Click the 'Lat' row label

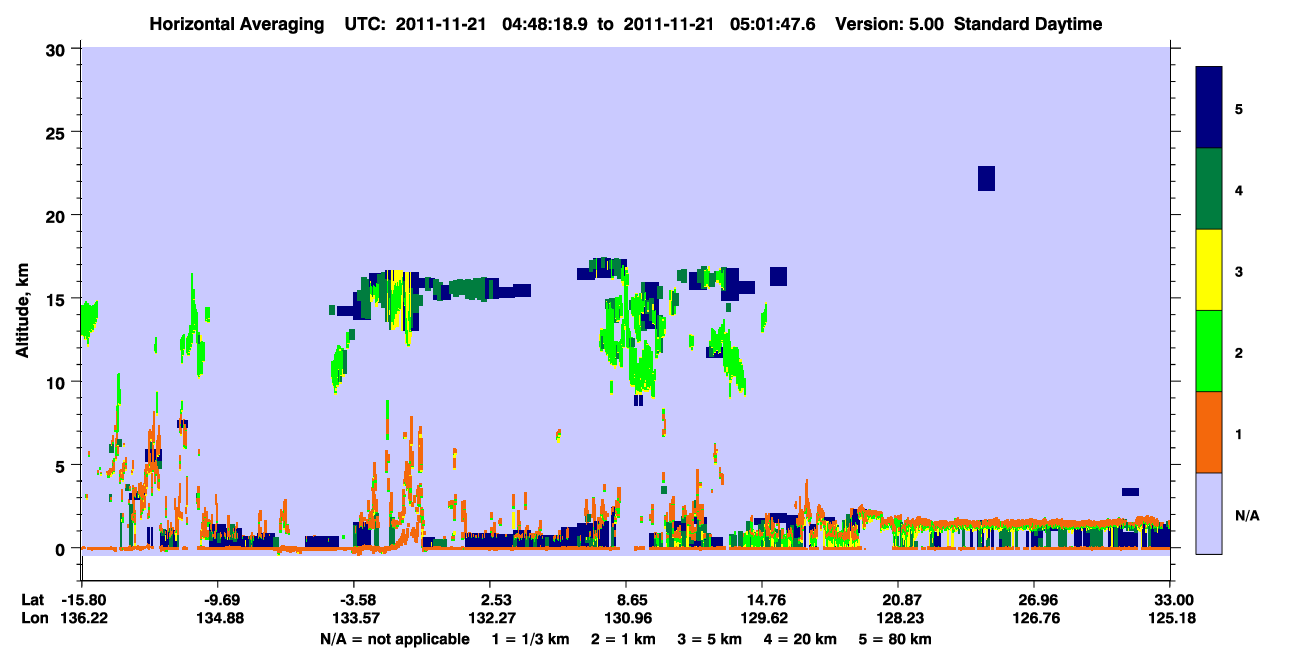tap(33, 599)
